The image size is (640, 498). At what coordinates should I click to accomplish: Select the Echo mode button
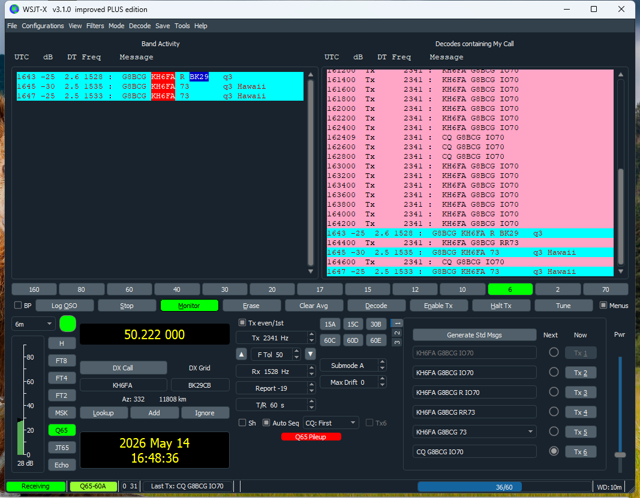coord(62,465)
